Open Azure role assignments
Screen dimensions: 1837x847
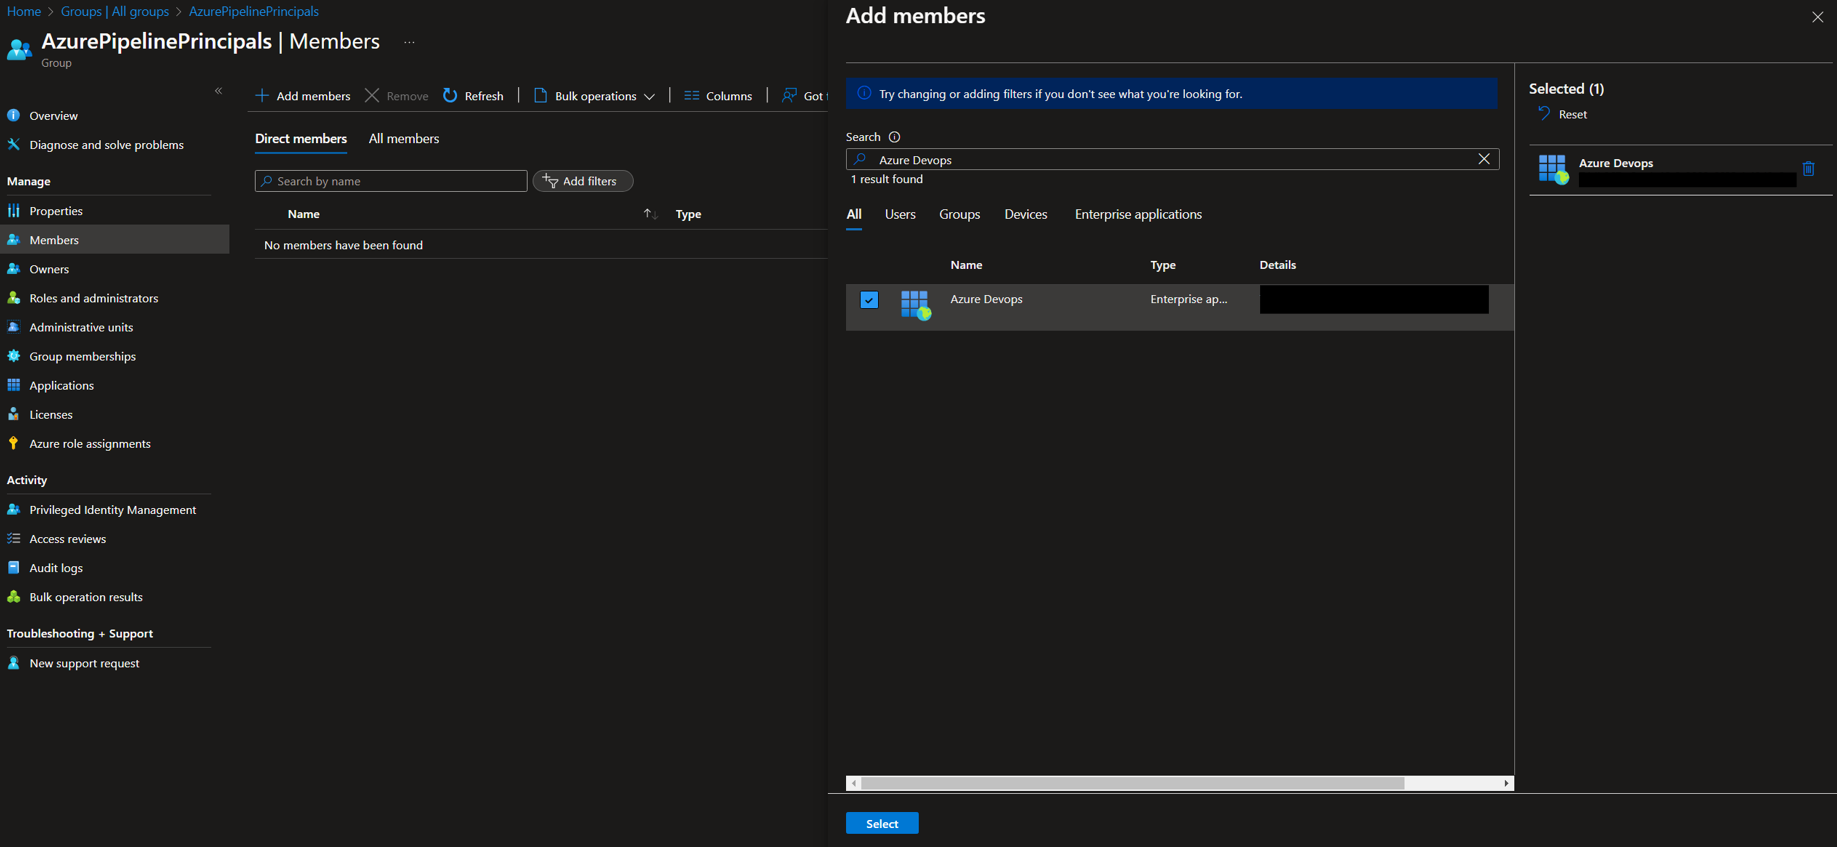90,443
